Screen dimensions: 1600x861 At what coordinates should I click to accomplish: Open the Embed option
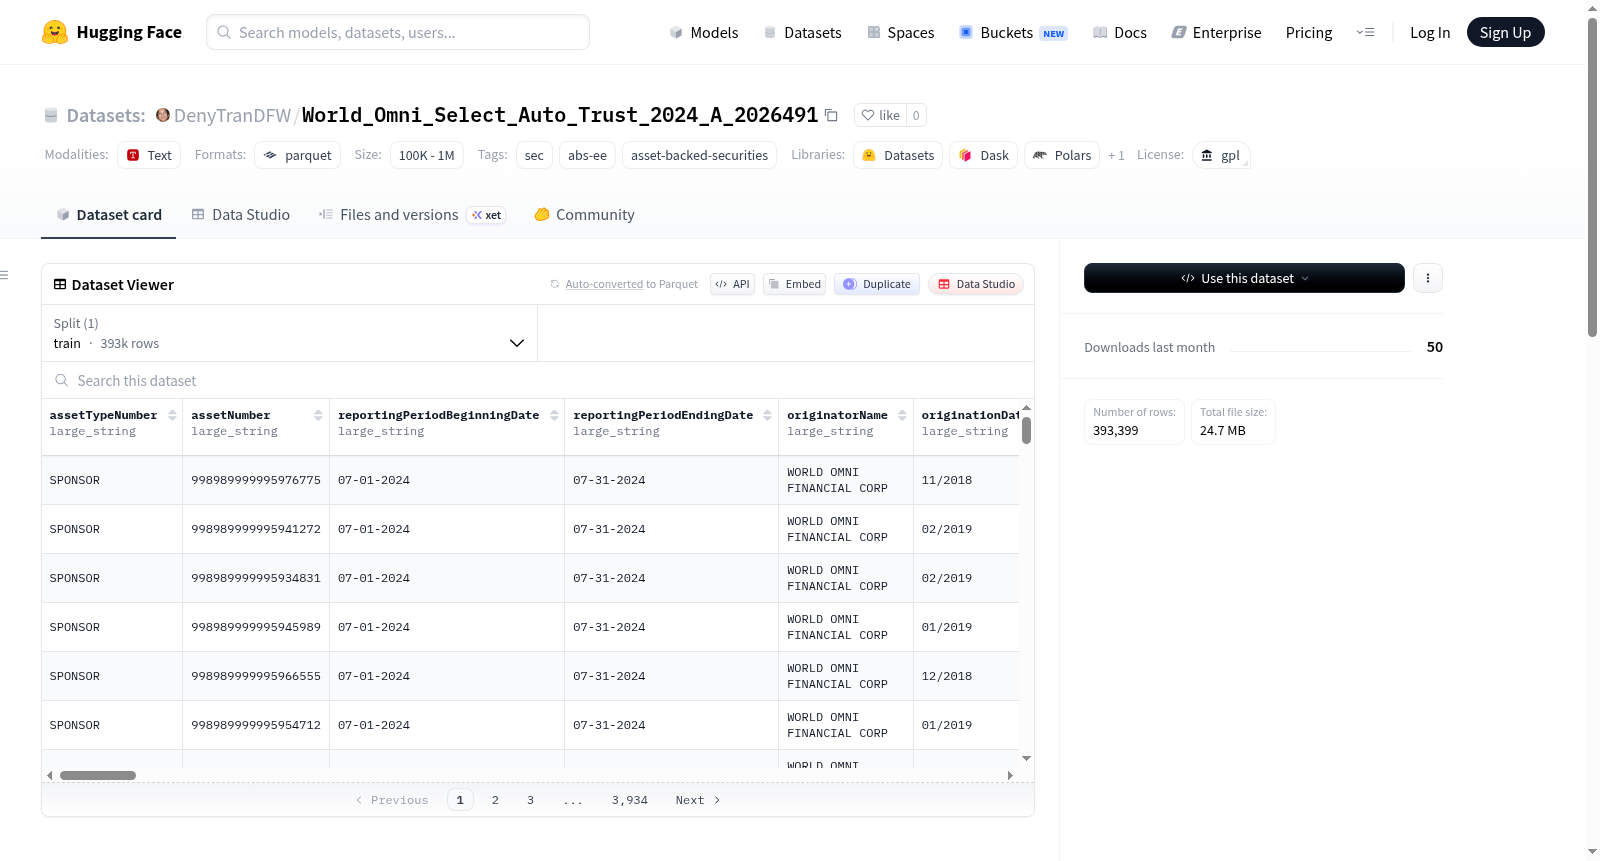coord(795,284)
